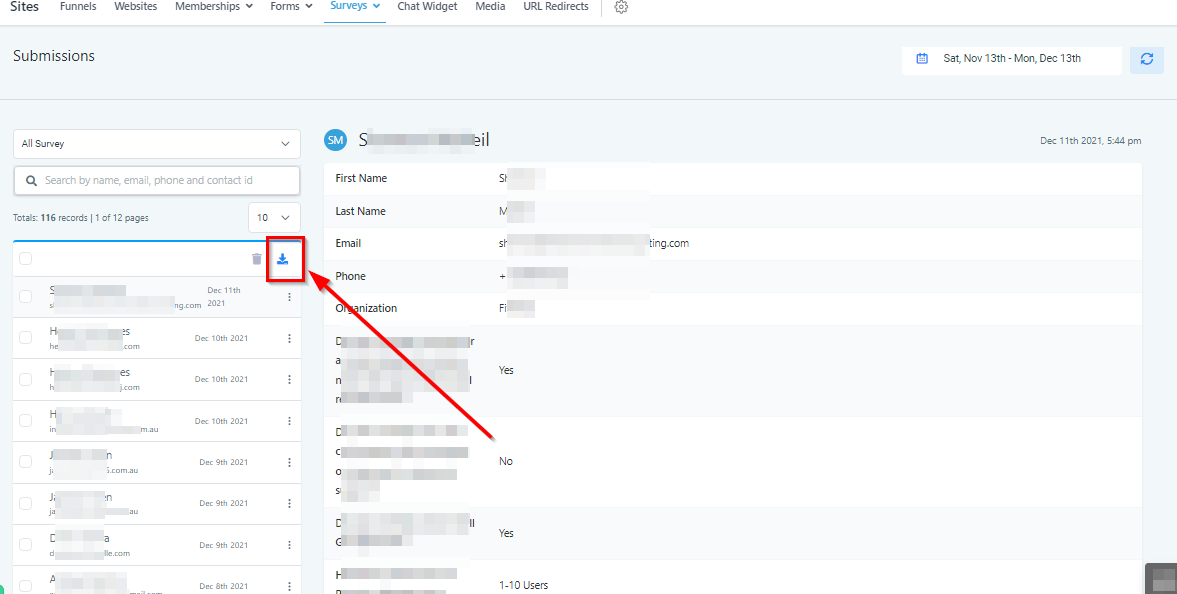1177x594 pixels.
Task: Check the Dec 8th 2021 submission checkbox
Action: tap(26, 586)
